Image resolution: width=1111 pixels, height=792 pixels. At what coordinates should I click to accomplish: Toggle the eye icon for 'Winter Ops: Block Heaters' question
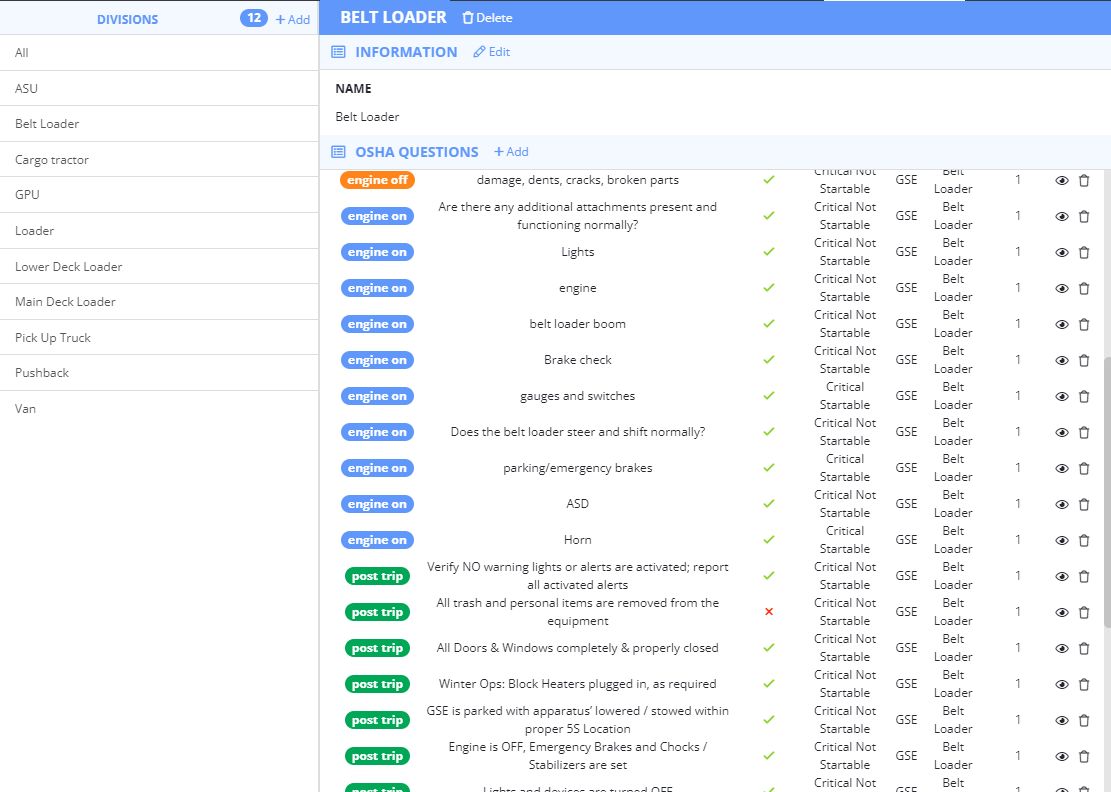click(1062, 684)
